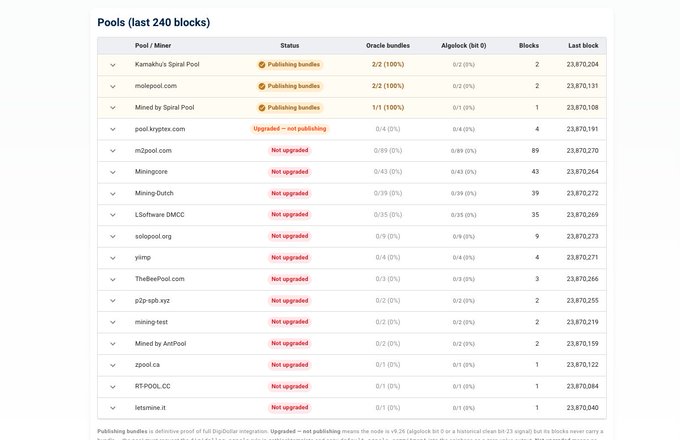680x440 pixels.
Task: Click the last block value '23,870,270'
Action: pyautogui.click(x=582, y=151)
